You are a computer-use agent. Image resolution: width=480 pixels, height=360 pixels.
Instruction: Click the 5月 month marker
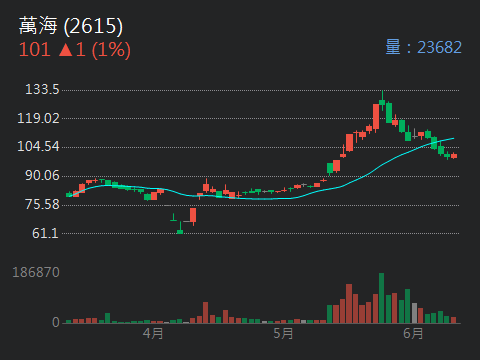(x=283, y=333)
